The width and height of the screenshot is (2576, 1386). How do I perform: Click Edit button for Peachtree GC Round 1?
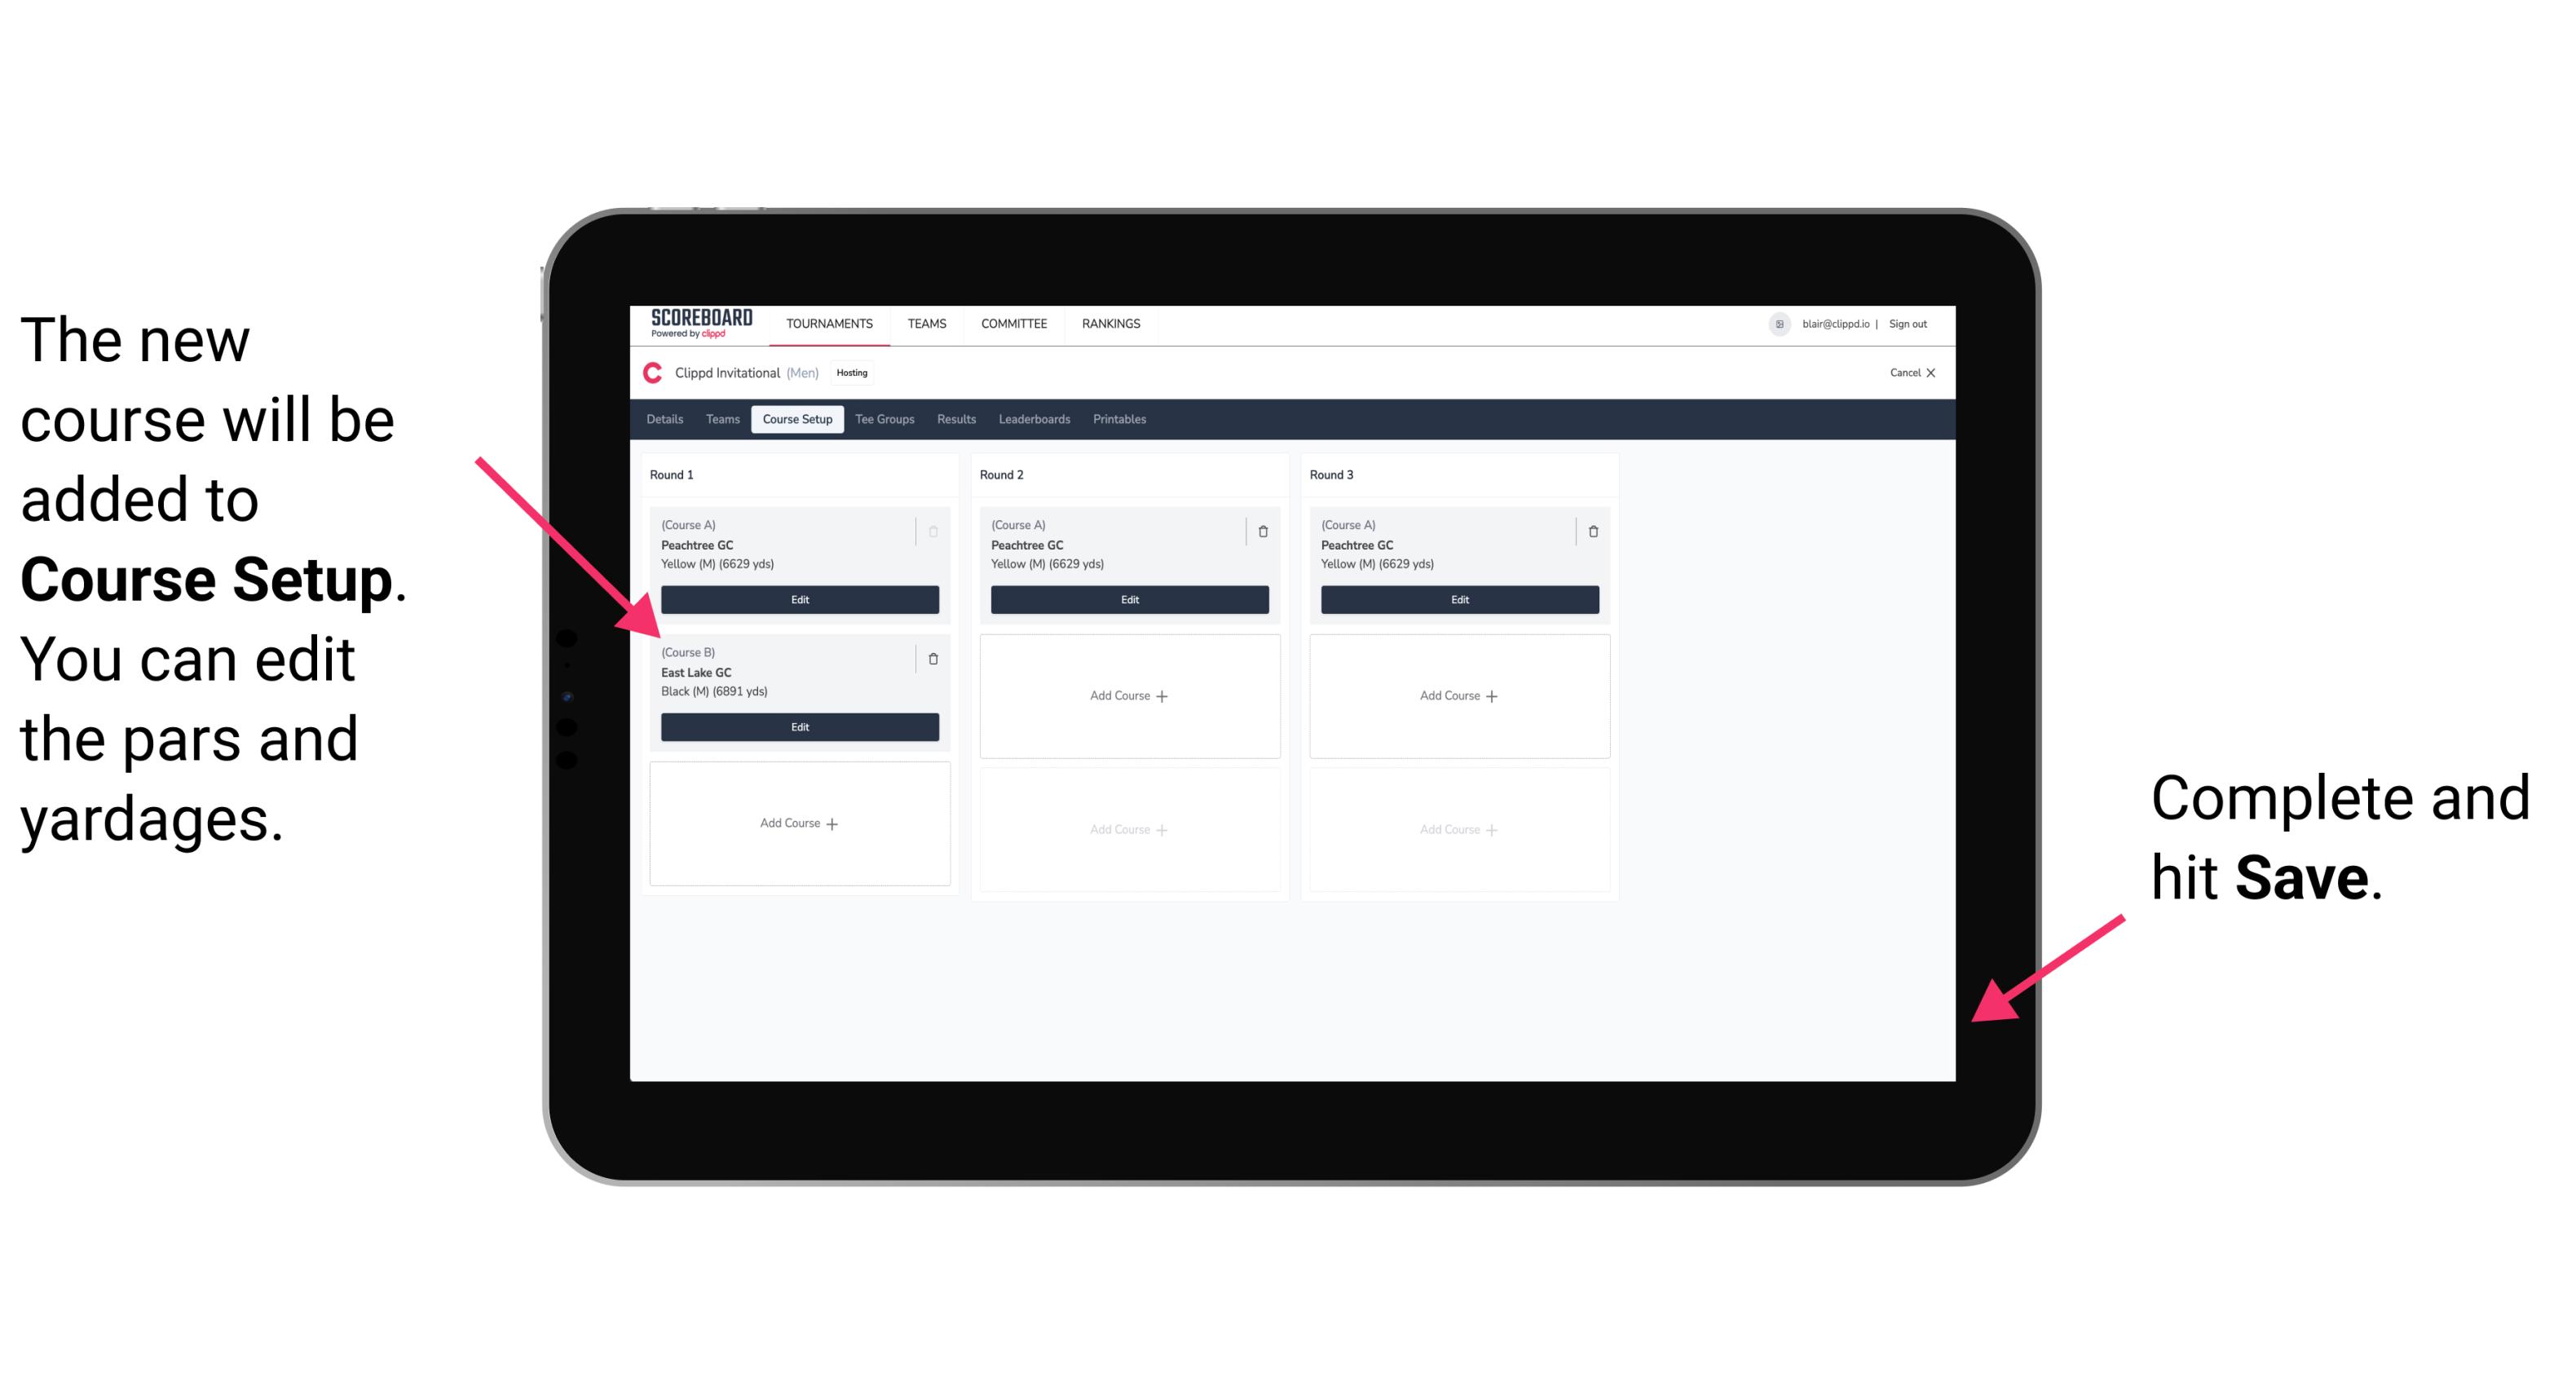798,599
